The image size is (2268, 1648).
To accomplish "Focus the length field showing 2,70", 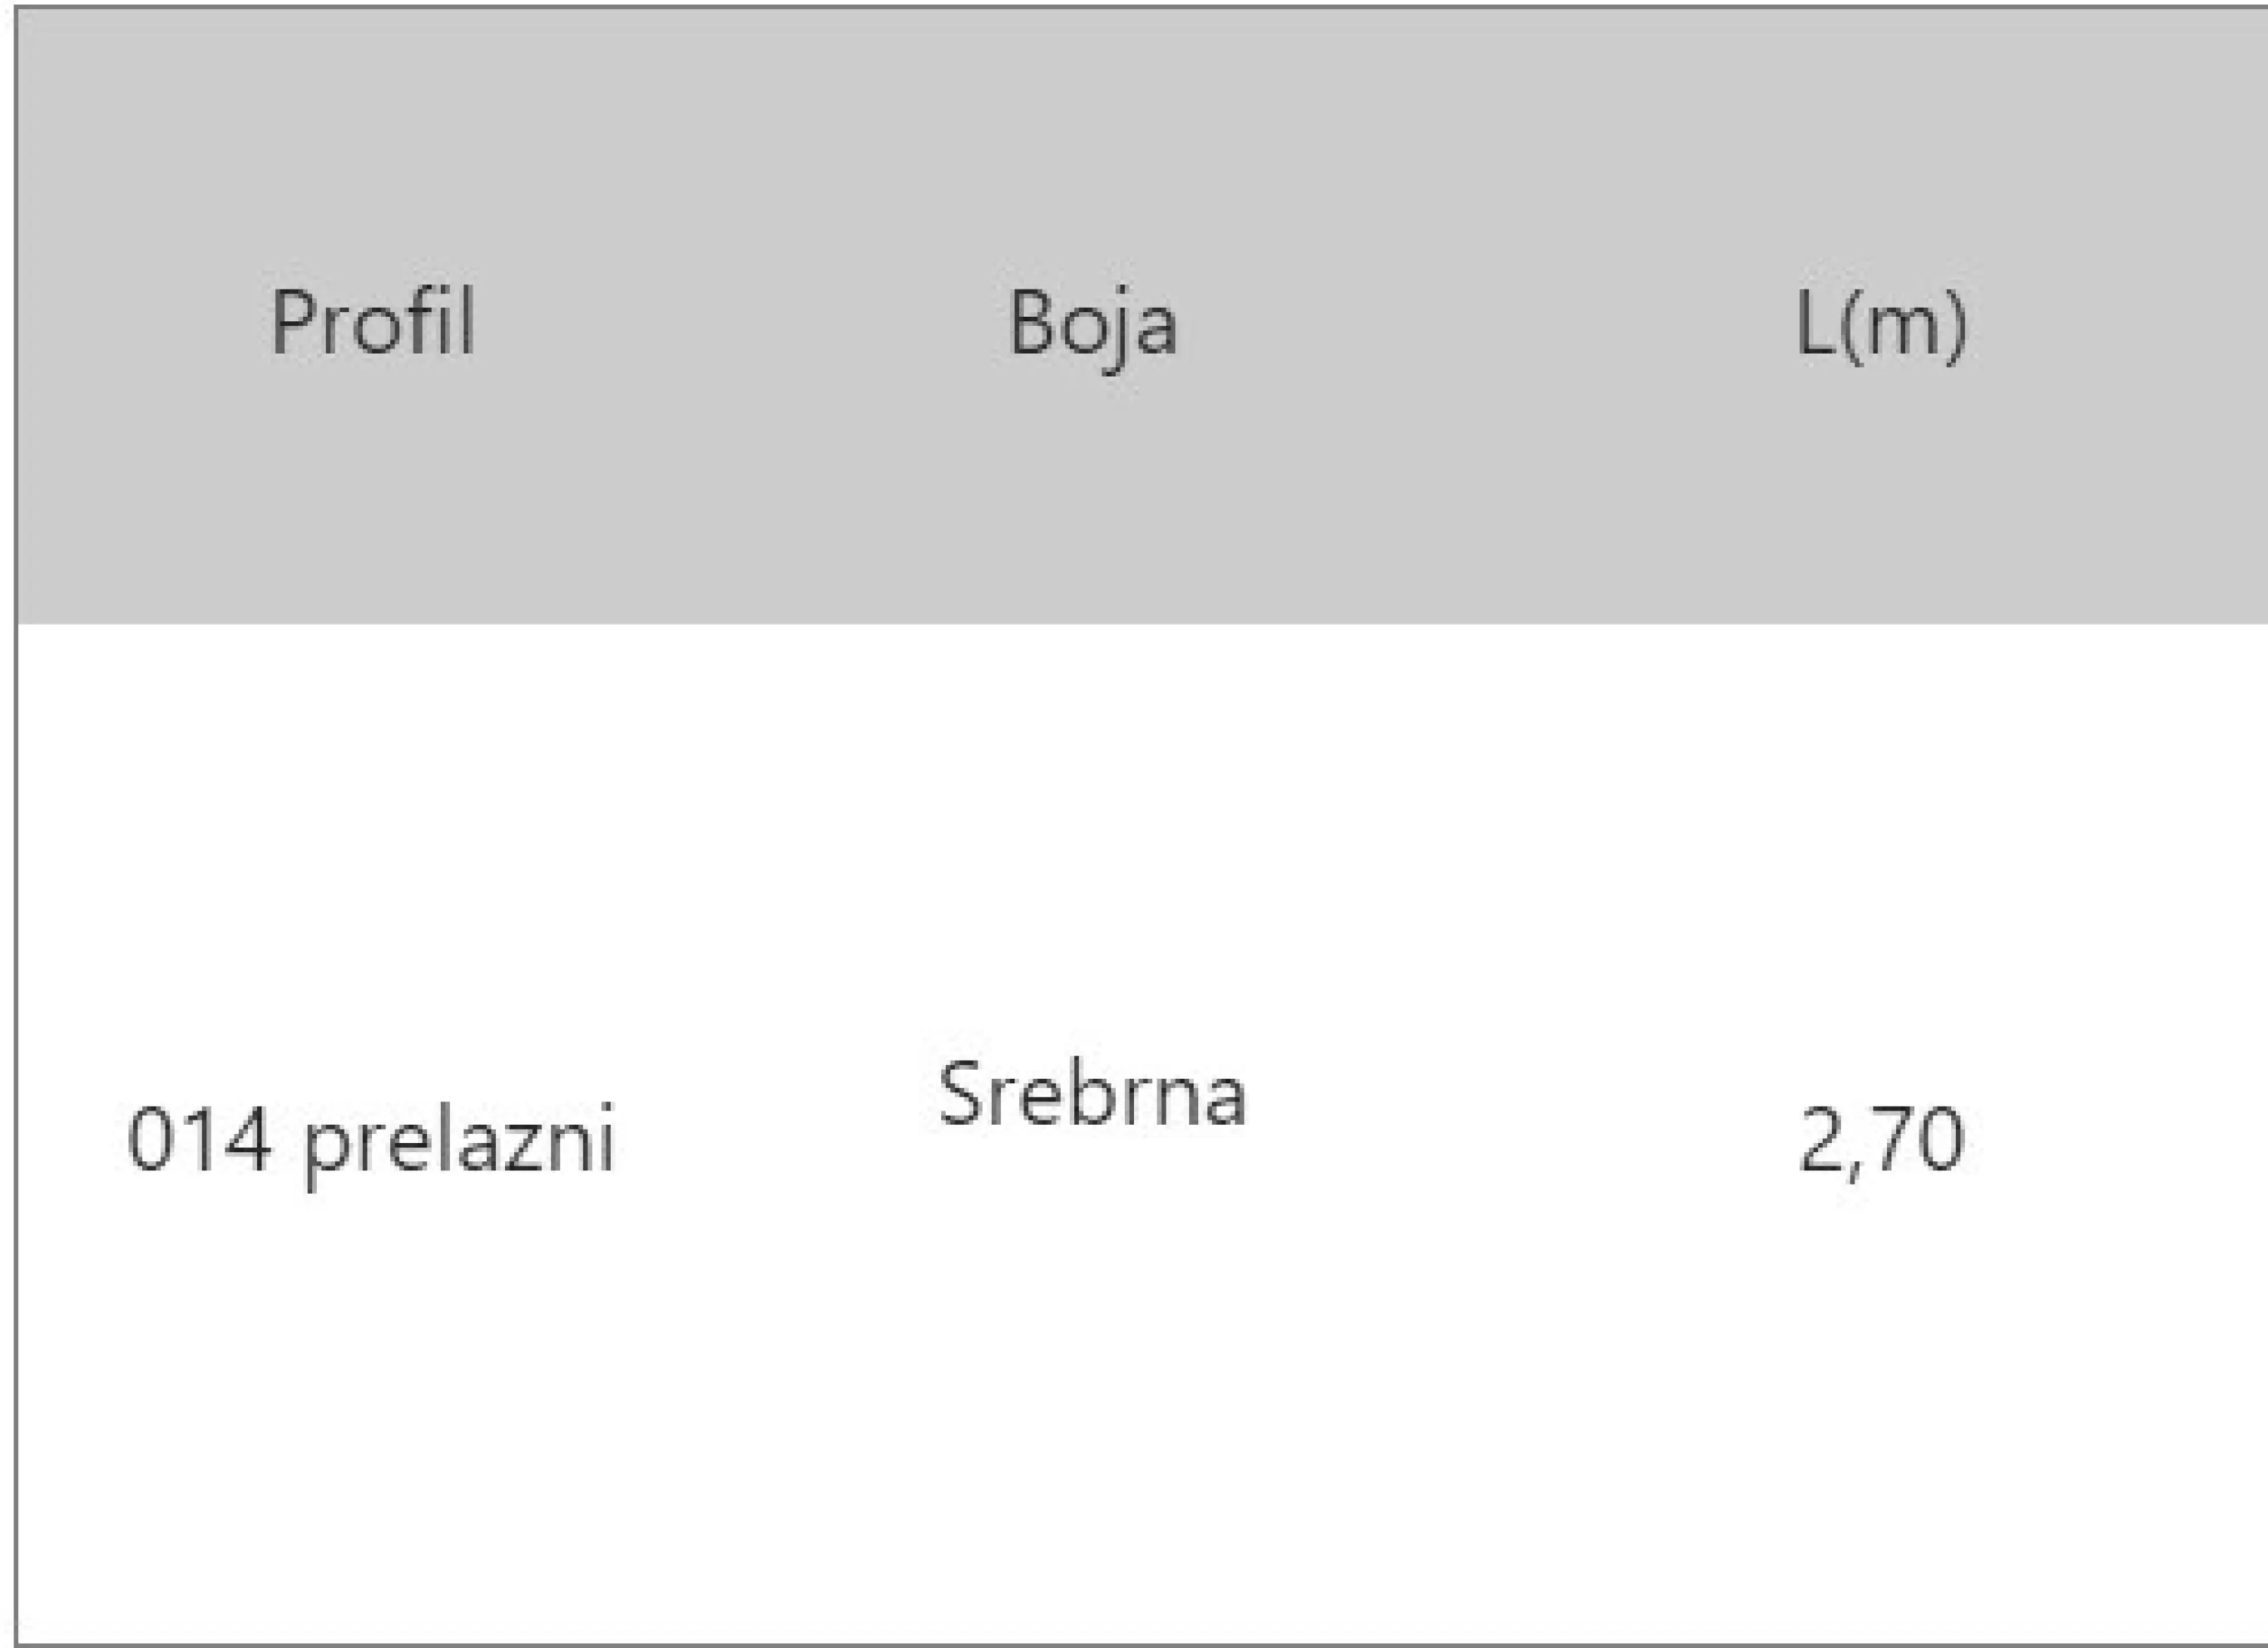I will [1881, 1140].
